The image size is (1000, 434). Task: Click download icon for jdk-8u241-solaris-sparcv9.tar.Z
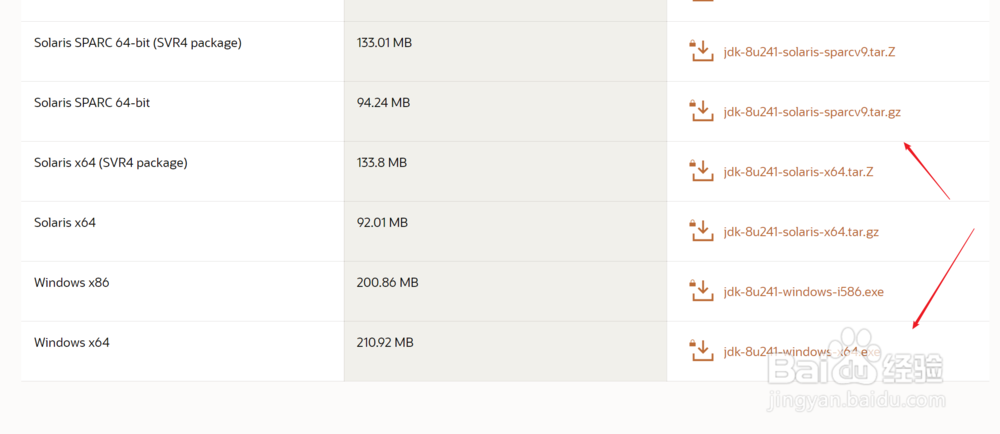click(x=700, y=51)
